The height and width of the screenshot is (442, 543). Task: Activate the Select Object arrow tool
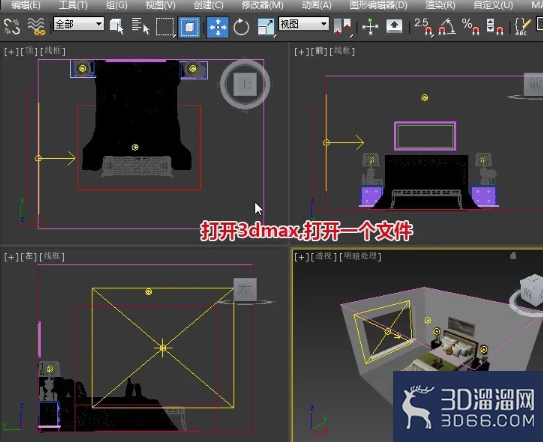coord(117,26)
